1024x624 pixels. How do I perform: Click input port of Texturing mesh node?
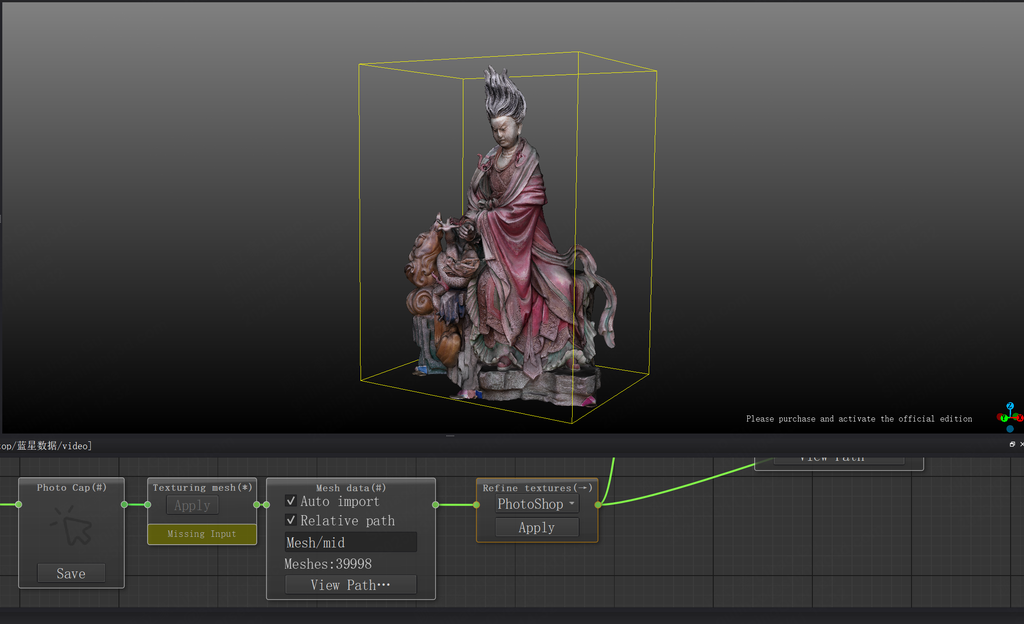point(148,505)
